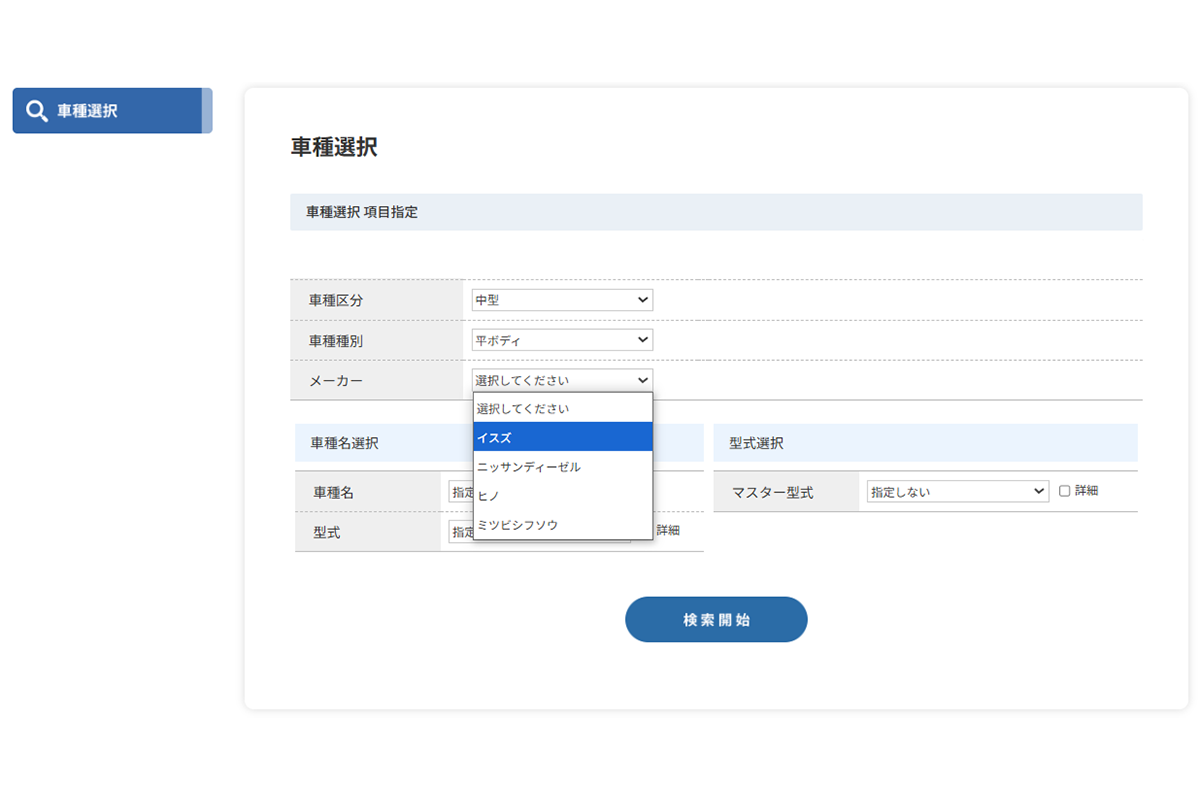Viewport: 1200px width, 800px height.
Task: Click the メーカー row label
Action: click(336, 381)
